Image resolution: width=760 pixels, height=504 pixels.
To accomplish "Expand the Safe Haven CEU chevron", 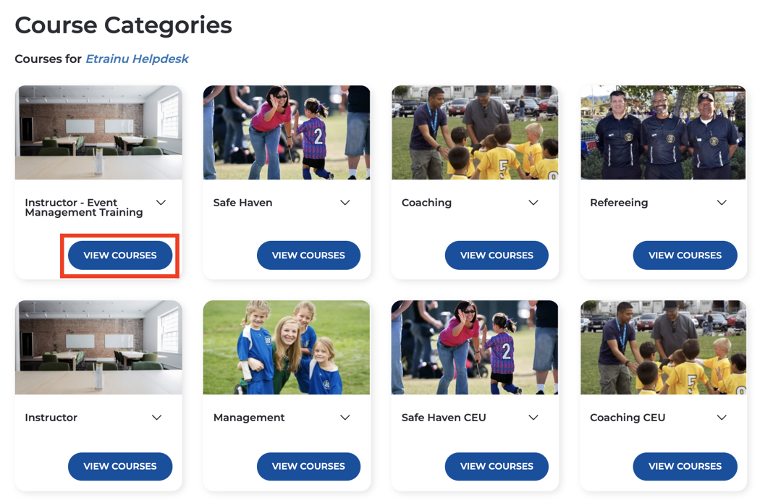I will tap(534, 418).
